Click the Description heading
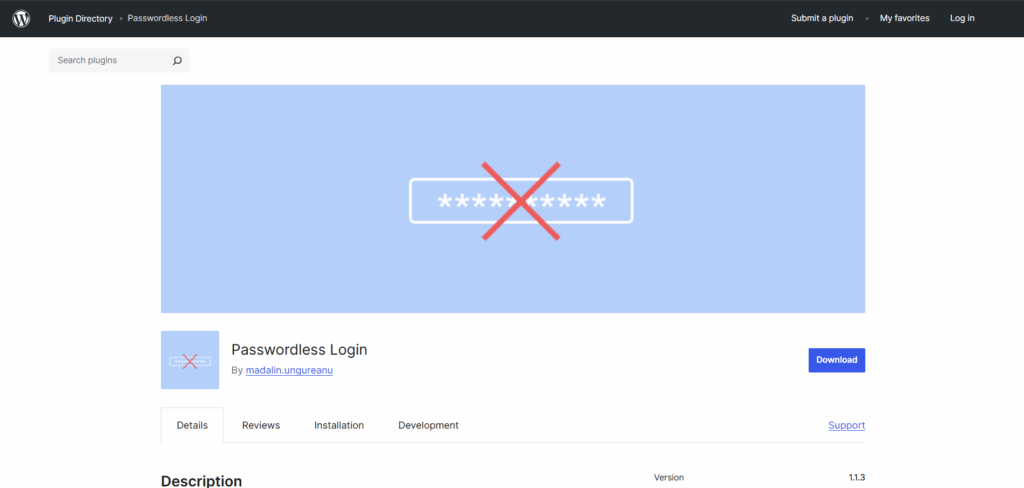The image size is (1024, 488). (201, 481)
